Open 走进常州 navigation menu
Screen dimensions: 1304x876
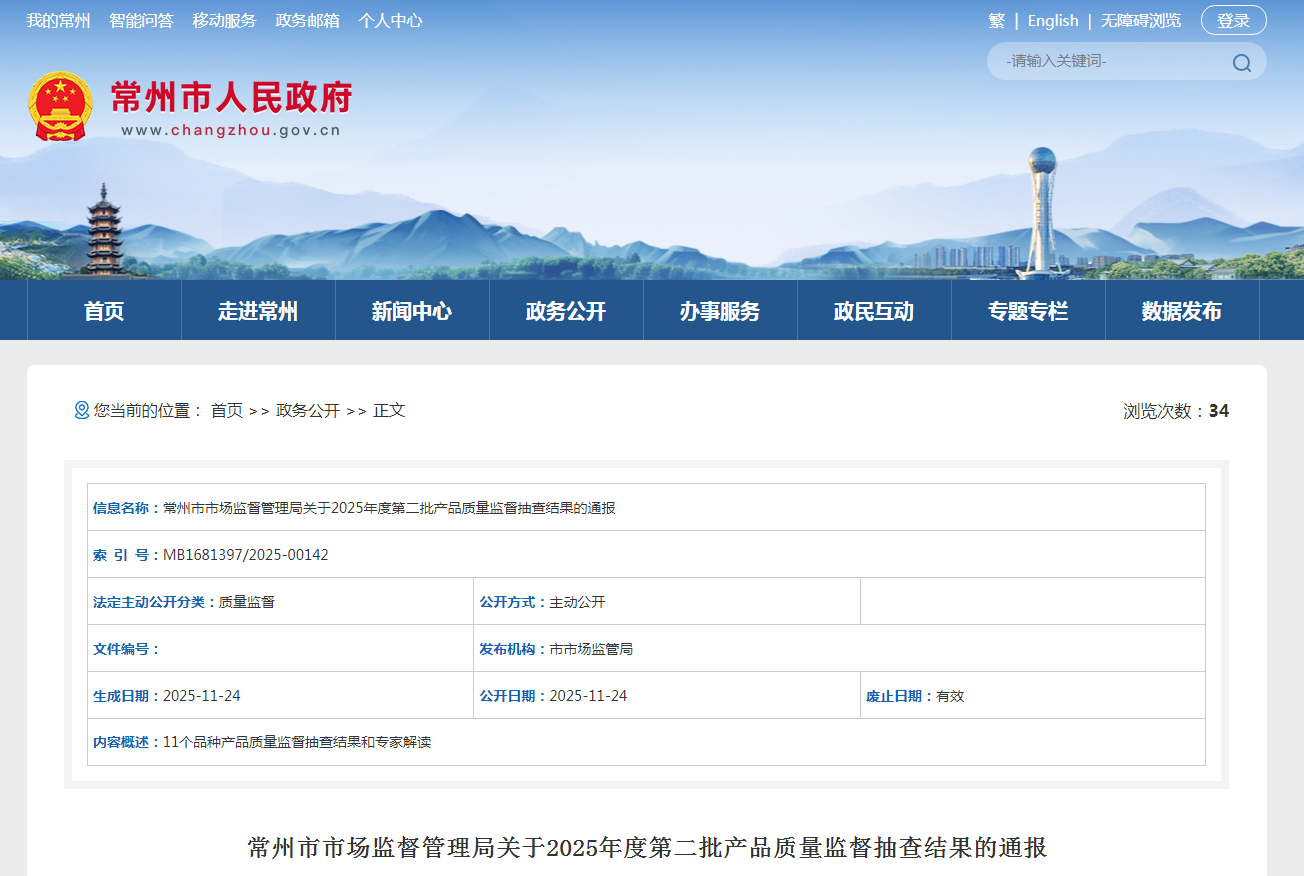point(258,311)
